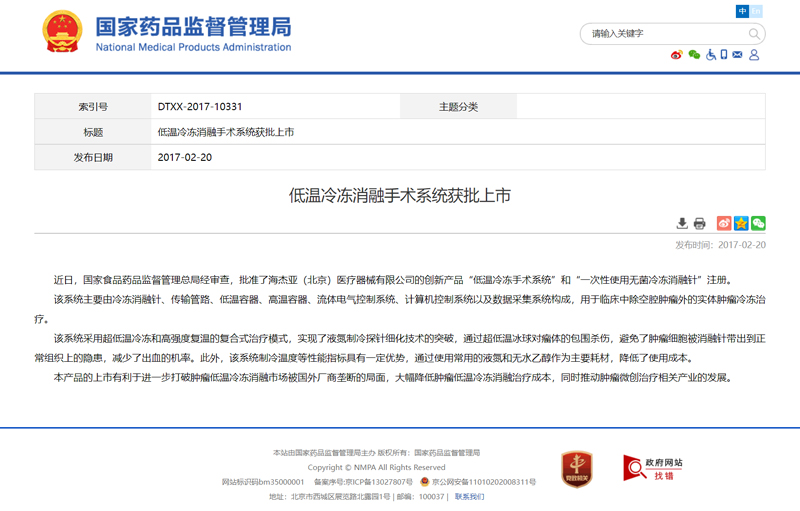Click the magnifier search icon
This screenshot has width=800, height=511.
[754, 34]
